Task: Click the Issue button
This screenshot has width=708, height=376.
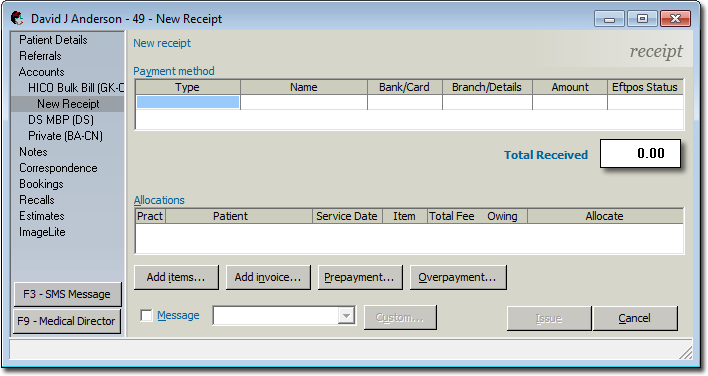Action: point(549,318)
